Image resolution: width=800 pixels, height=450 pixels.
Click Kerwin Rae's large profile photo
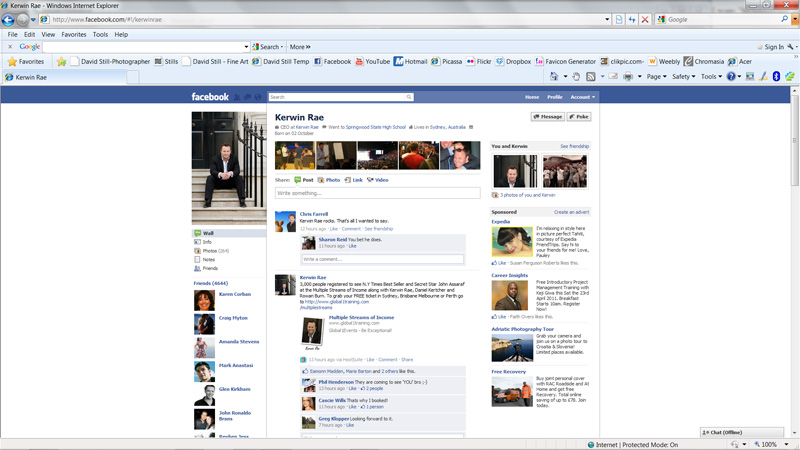coord(229,168)
